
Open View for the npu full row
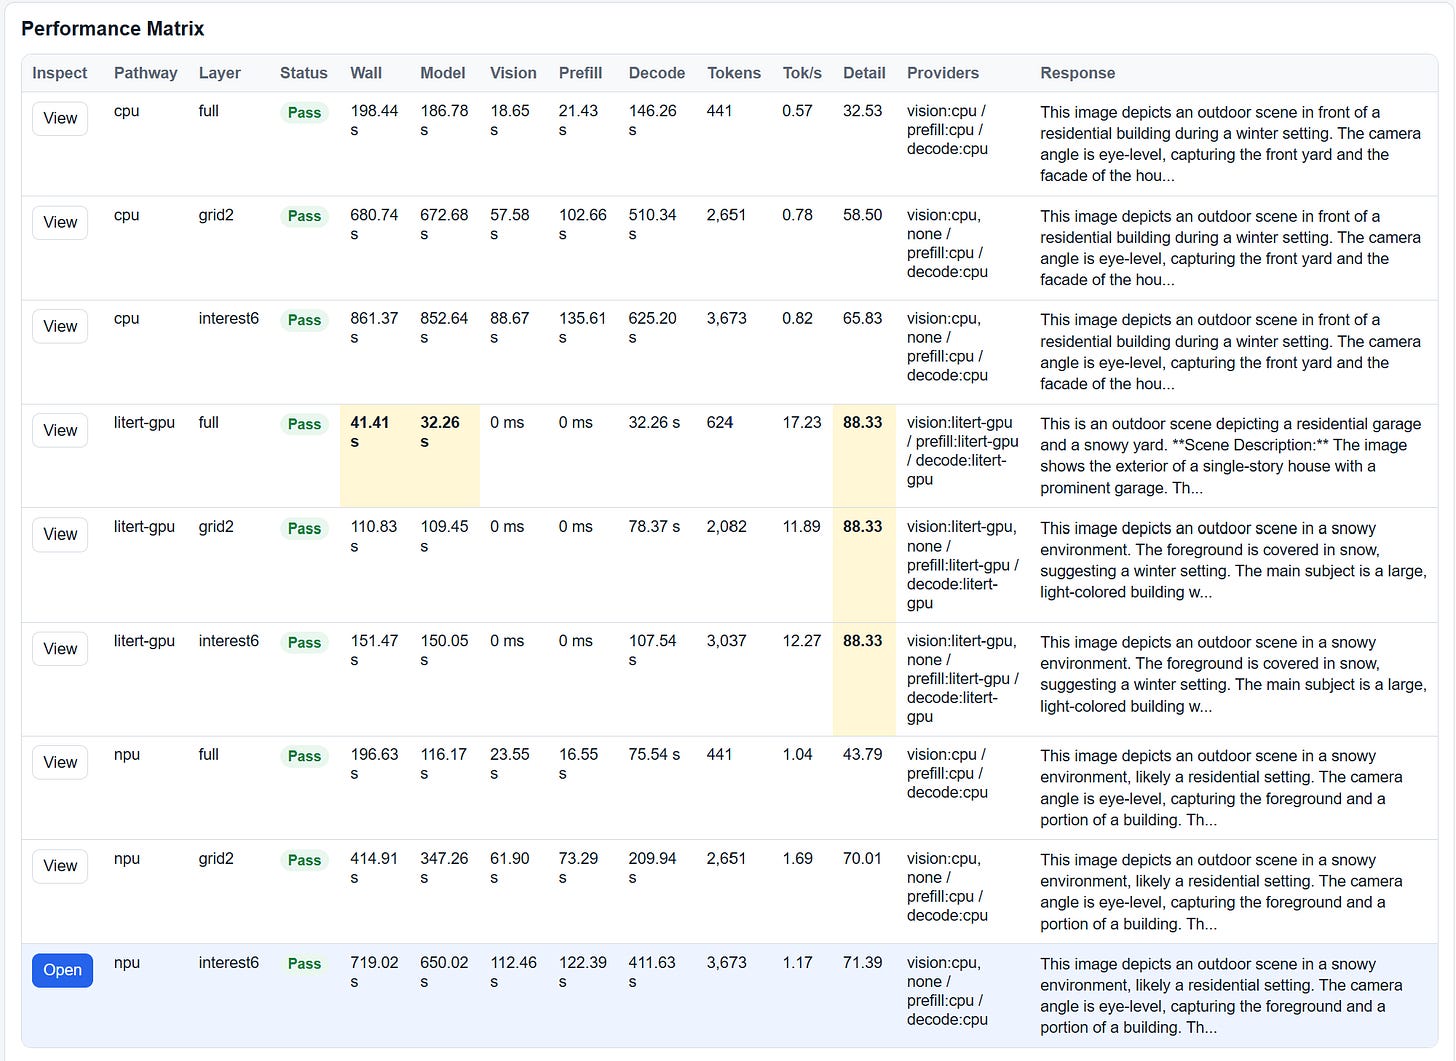60,762
